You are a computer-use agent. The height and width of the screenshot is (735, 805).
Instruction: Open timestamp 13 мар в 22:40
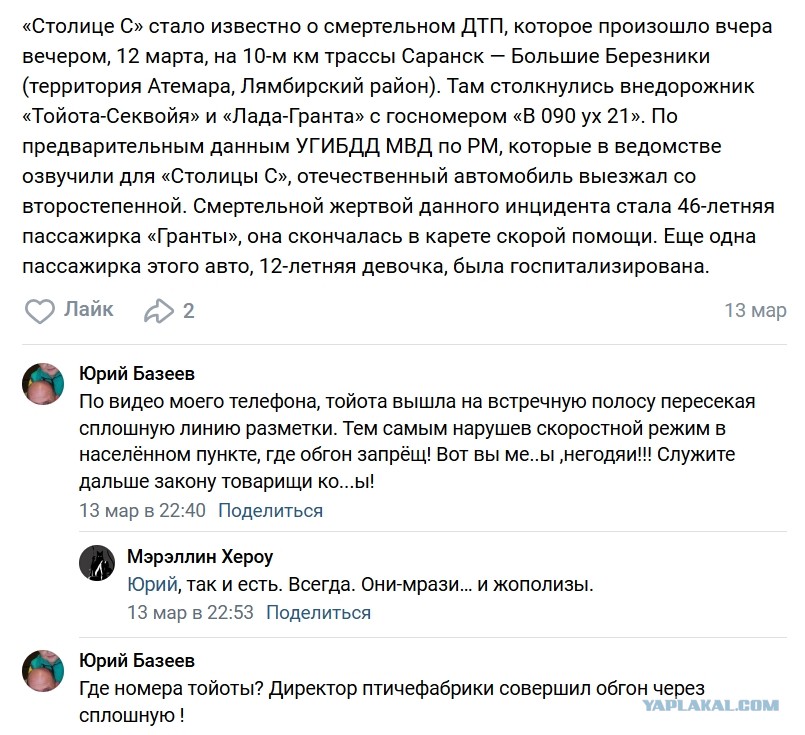(x=142, y=511)
